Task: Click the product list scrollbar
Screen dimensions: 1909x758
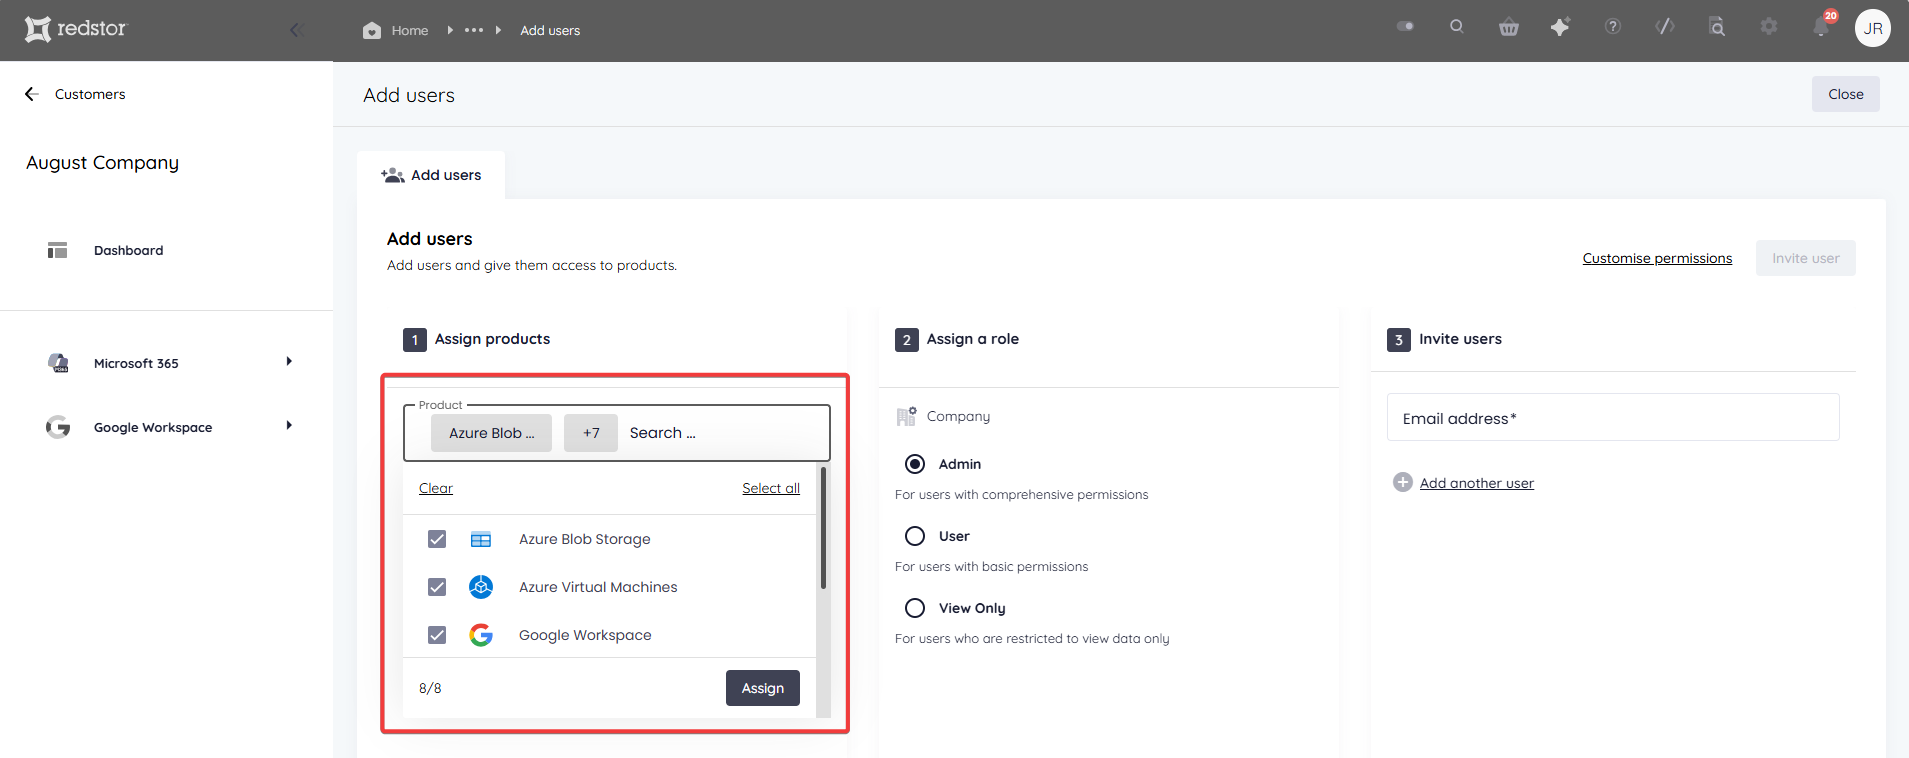Action: (823, 528)
